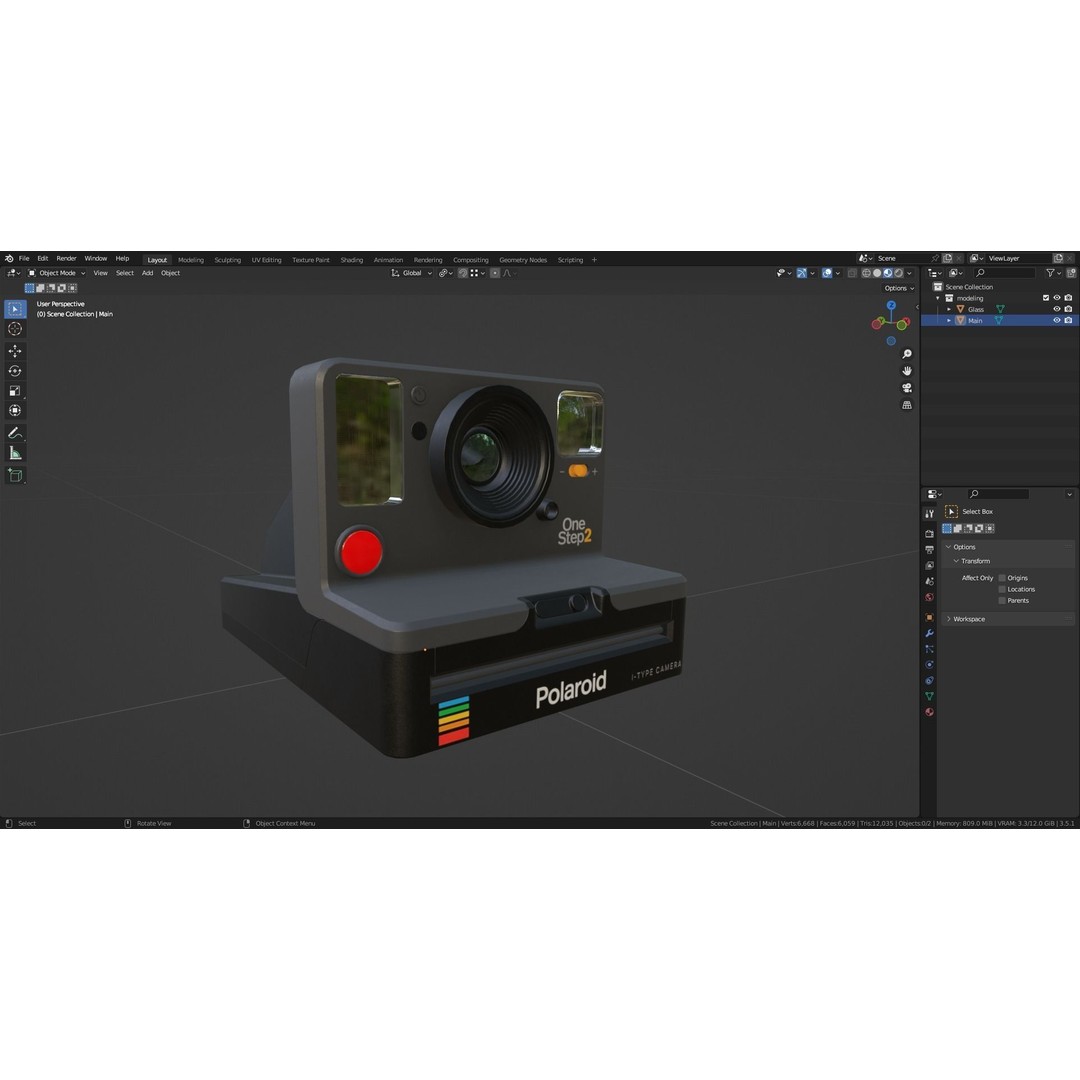Switch to the UV Editing workspace tab

click(x=267, y=260)
